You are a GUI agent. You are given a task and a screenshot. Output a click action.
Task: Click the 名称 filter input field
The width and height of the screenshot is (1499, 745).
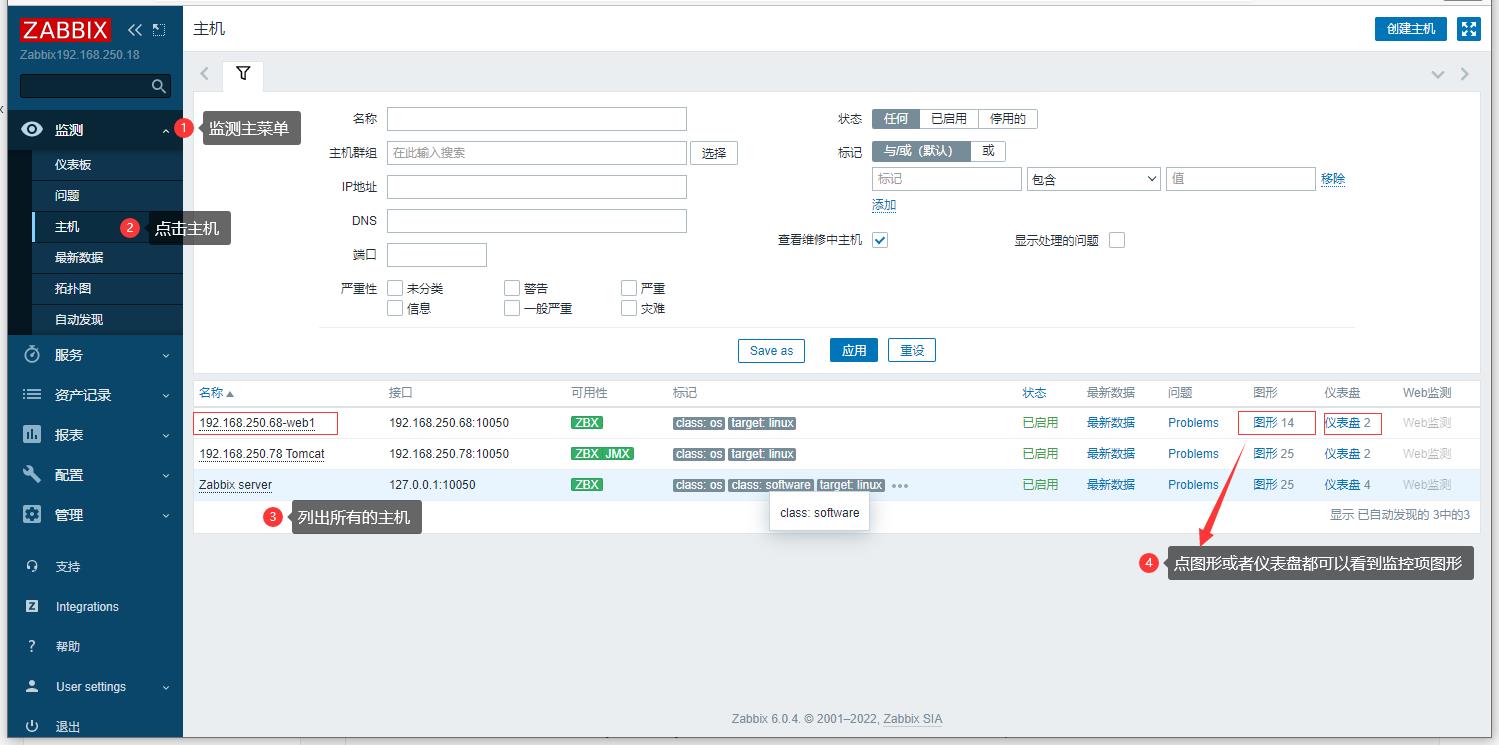[537, 119]
